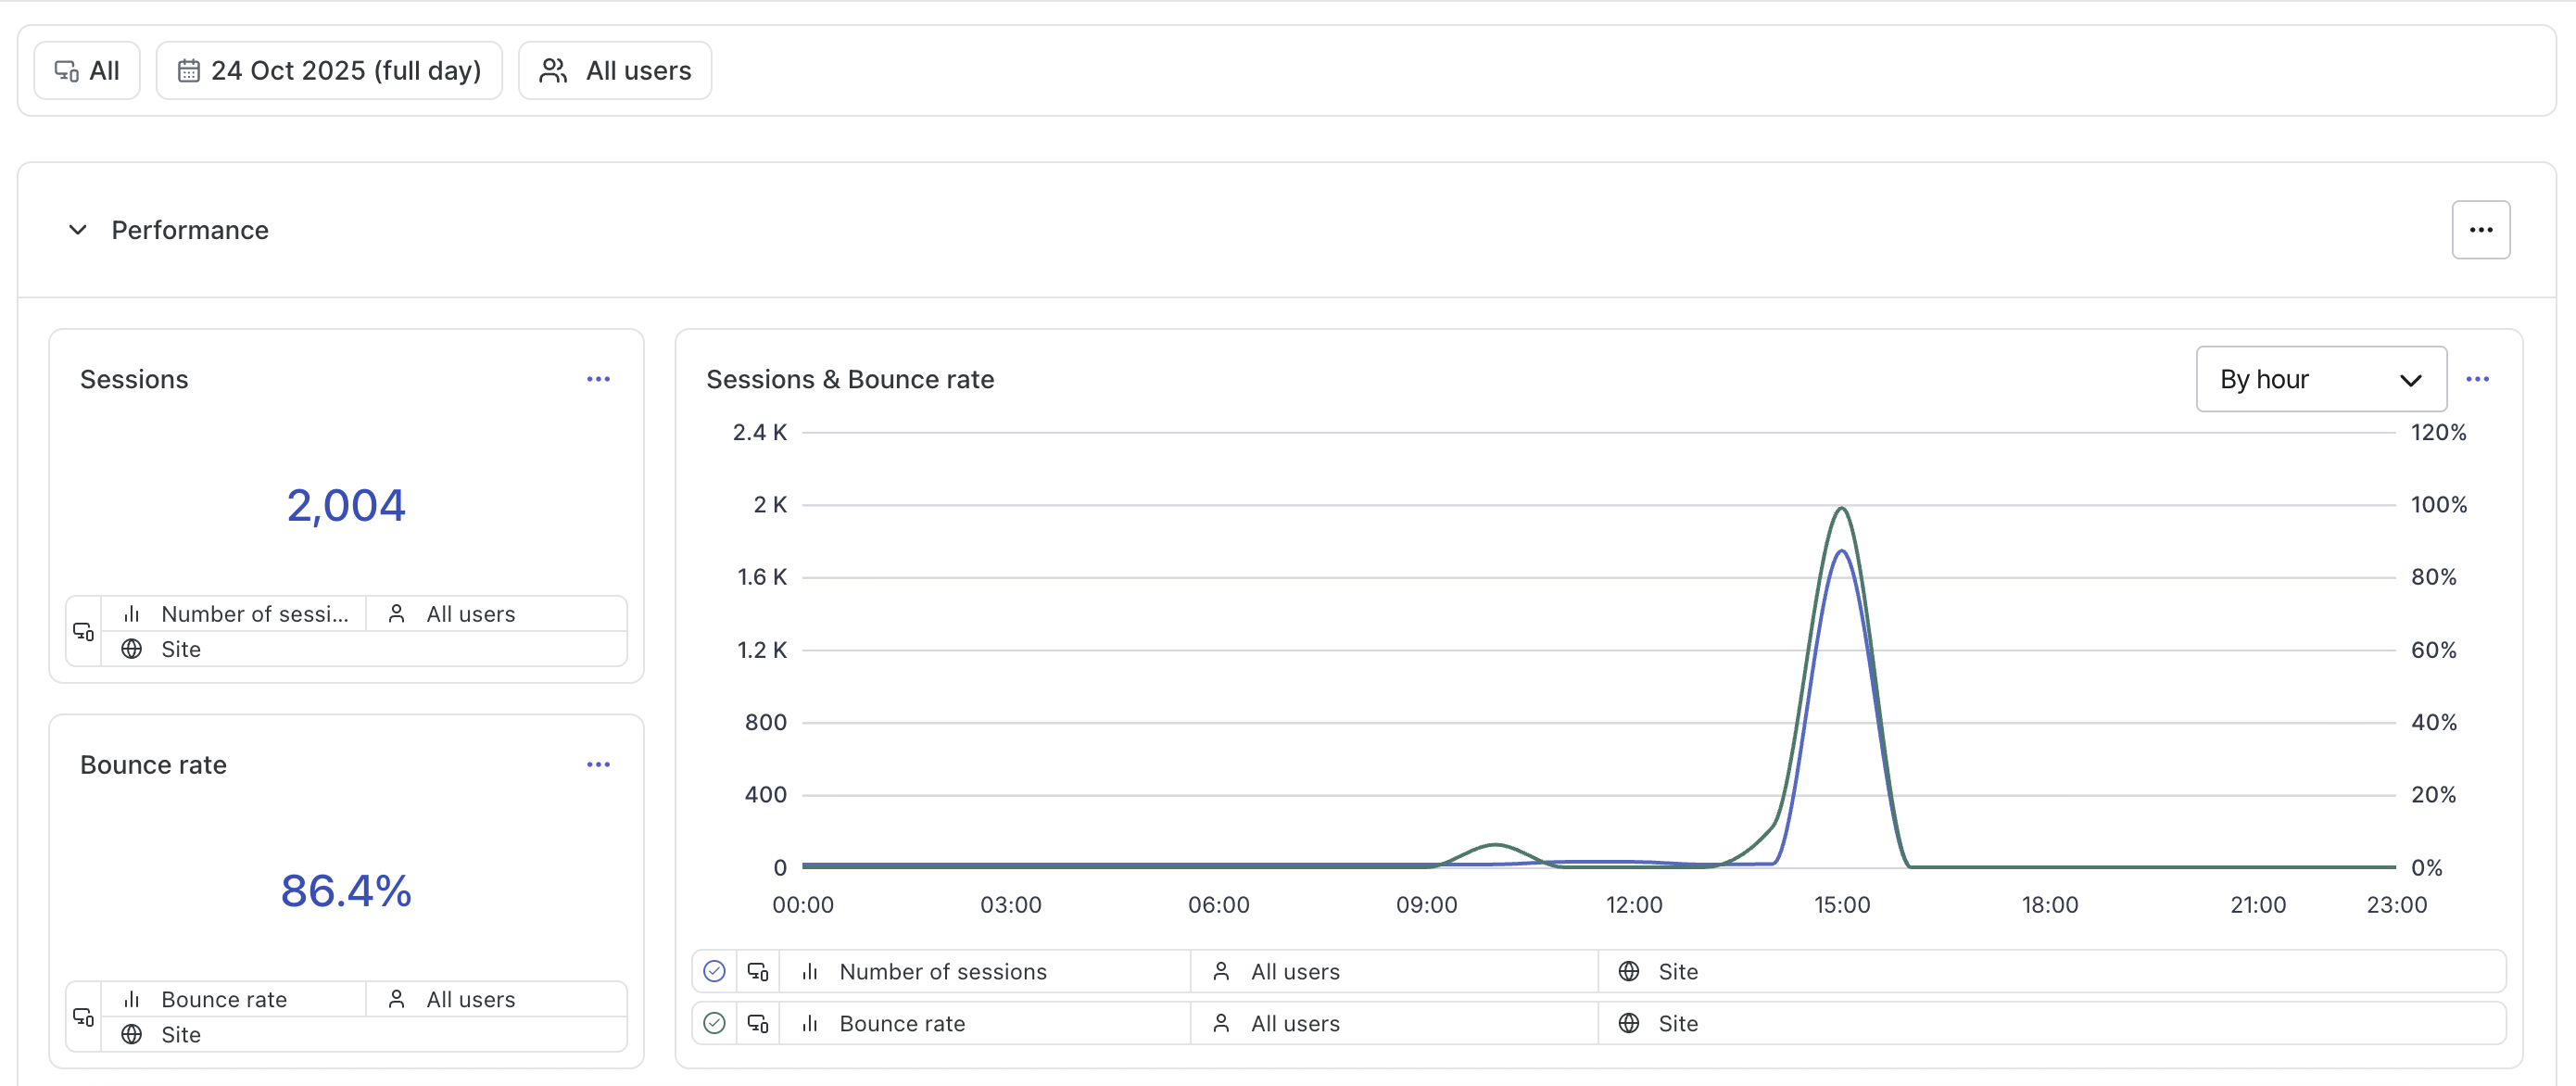
Task: Click the 20% right axis label
Action: point(2433,795)
